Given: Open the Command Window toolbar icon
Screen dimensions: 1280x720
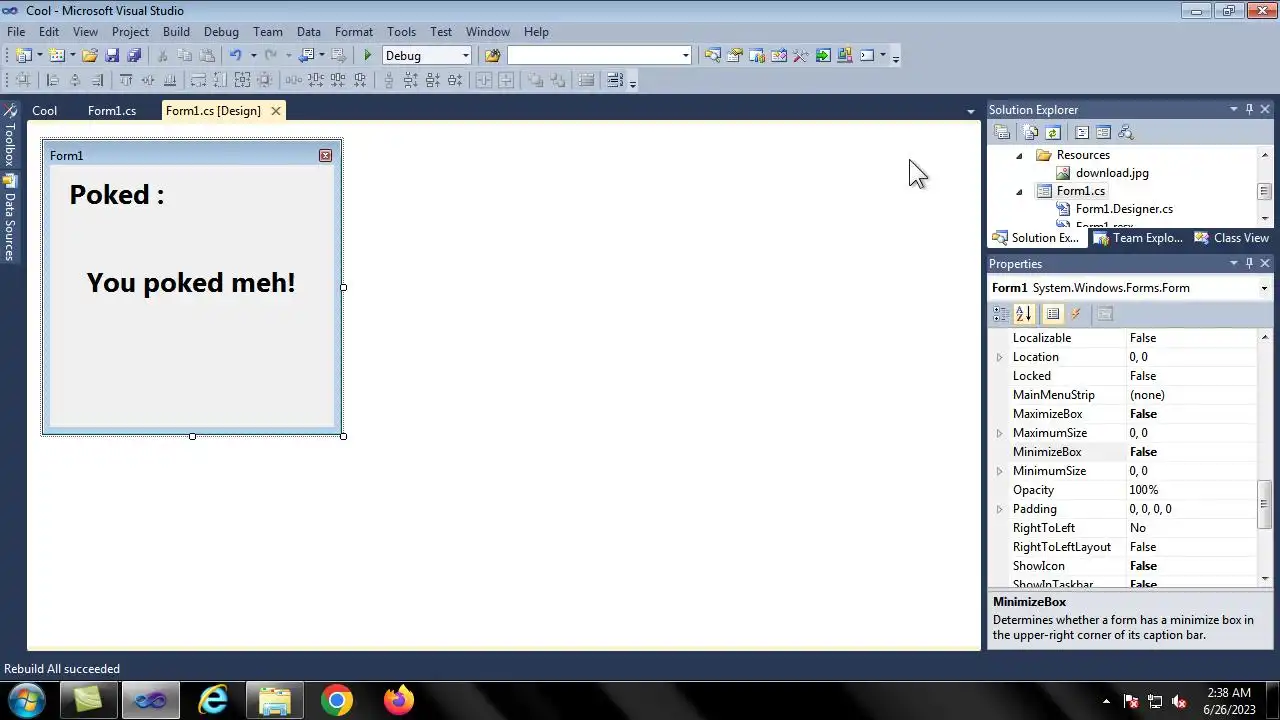Looking at the screenshot, I should pyautogui.click(x=867, y=56).
